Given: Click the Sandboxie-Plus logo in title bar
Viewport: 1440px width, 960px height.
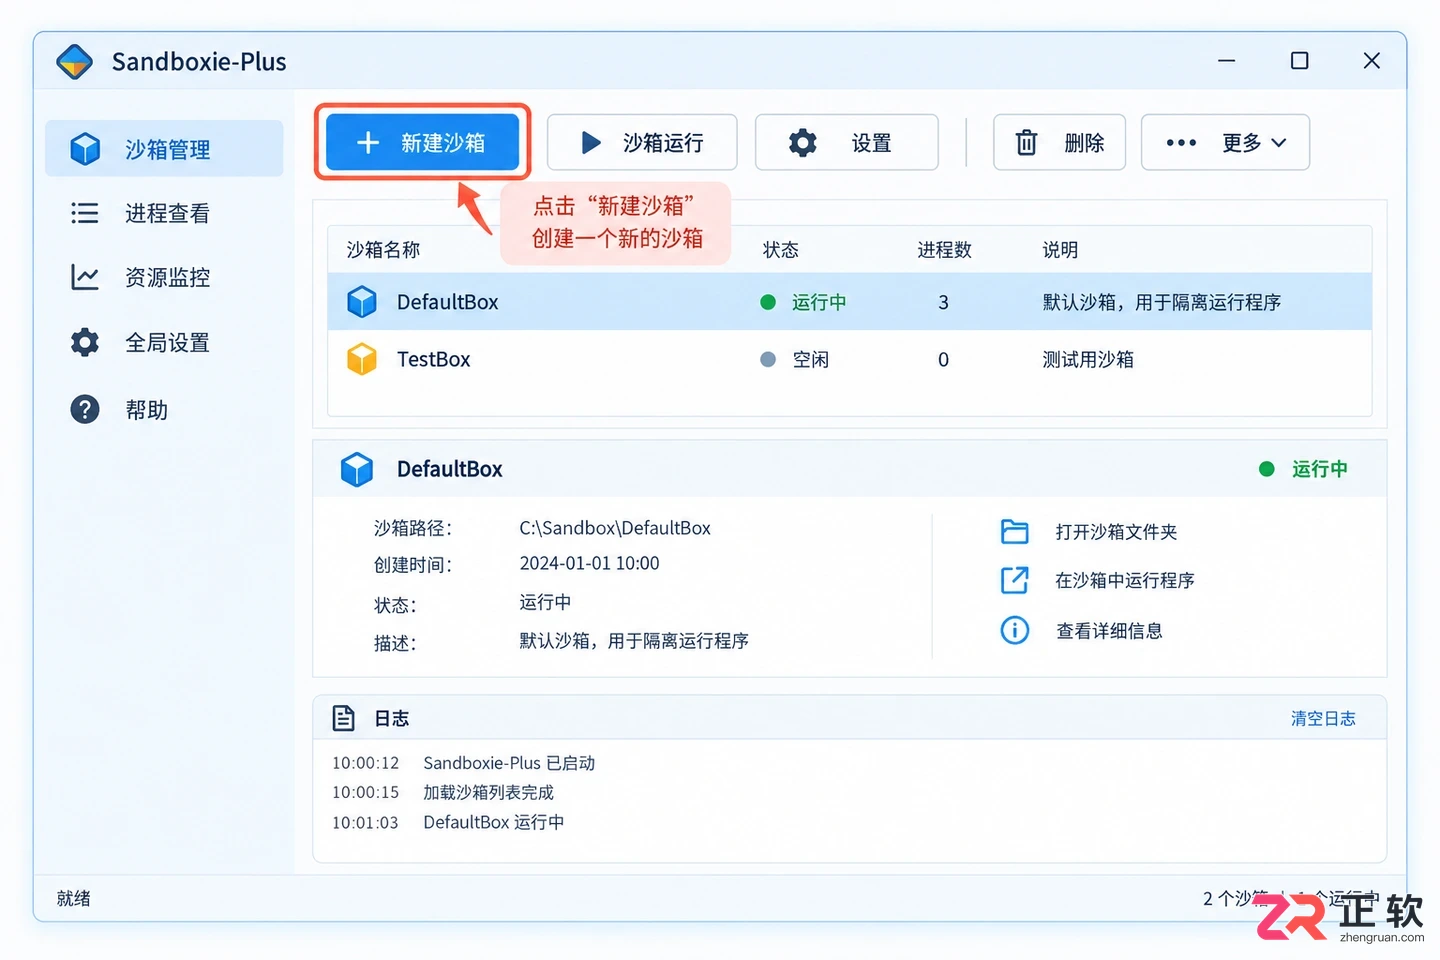Looking at the screenshot, I should 75,62.
